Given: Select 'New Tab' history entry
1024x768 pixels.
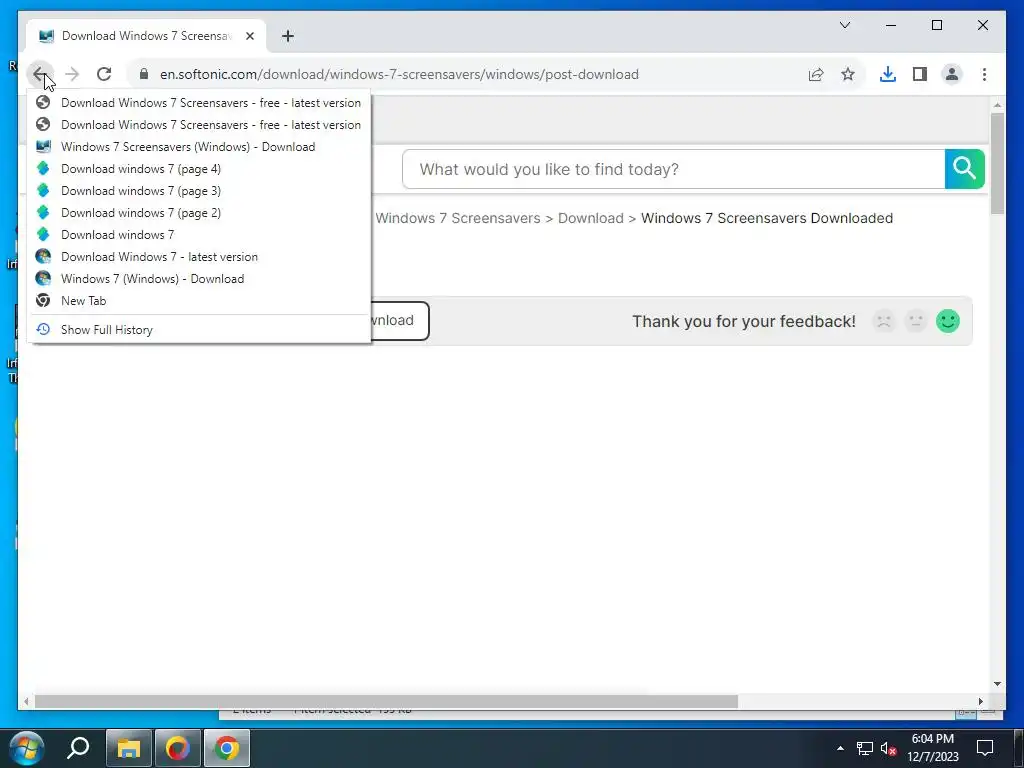Looking at the screenshot, I should 199,301.
